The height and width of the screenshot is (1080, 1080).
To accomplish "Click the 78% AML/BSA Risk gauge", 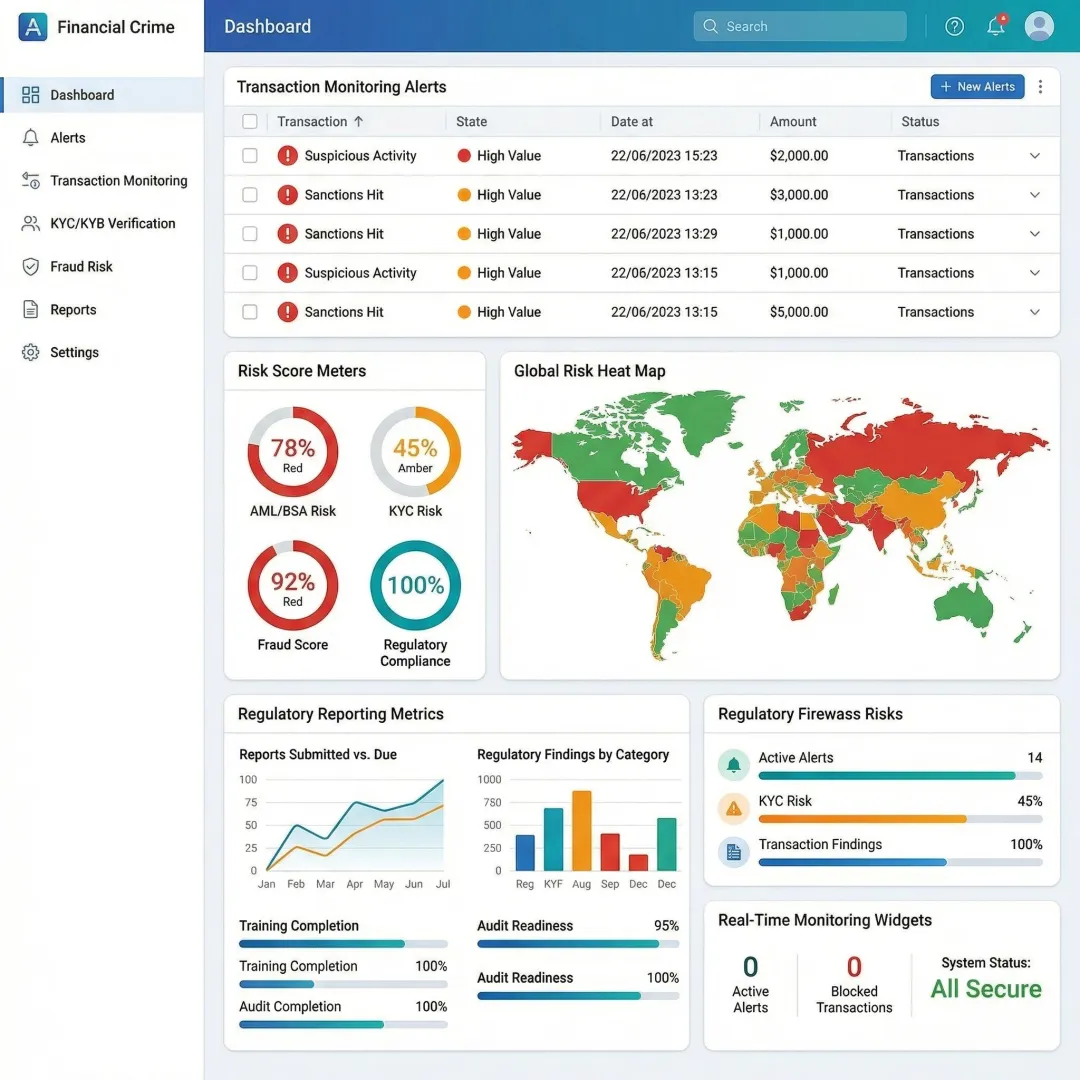I will pyautogui.click(x=293, y=452).
